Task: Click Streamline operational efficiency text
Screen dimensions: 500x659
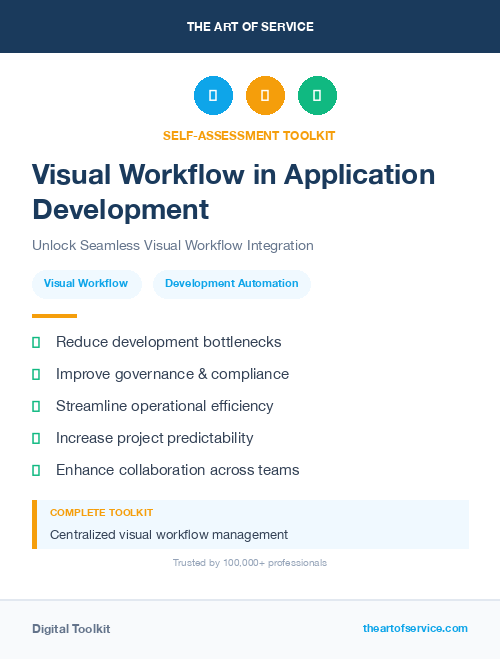Action: [164, 406]
